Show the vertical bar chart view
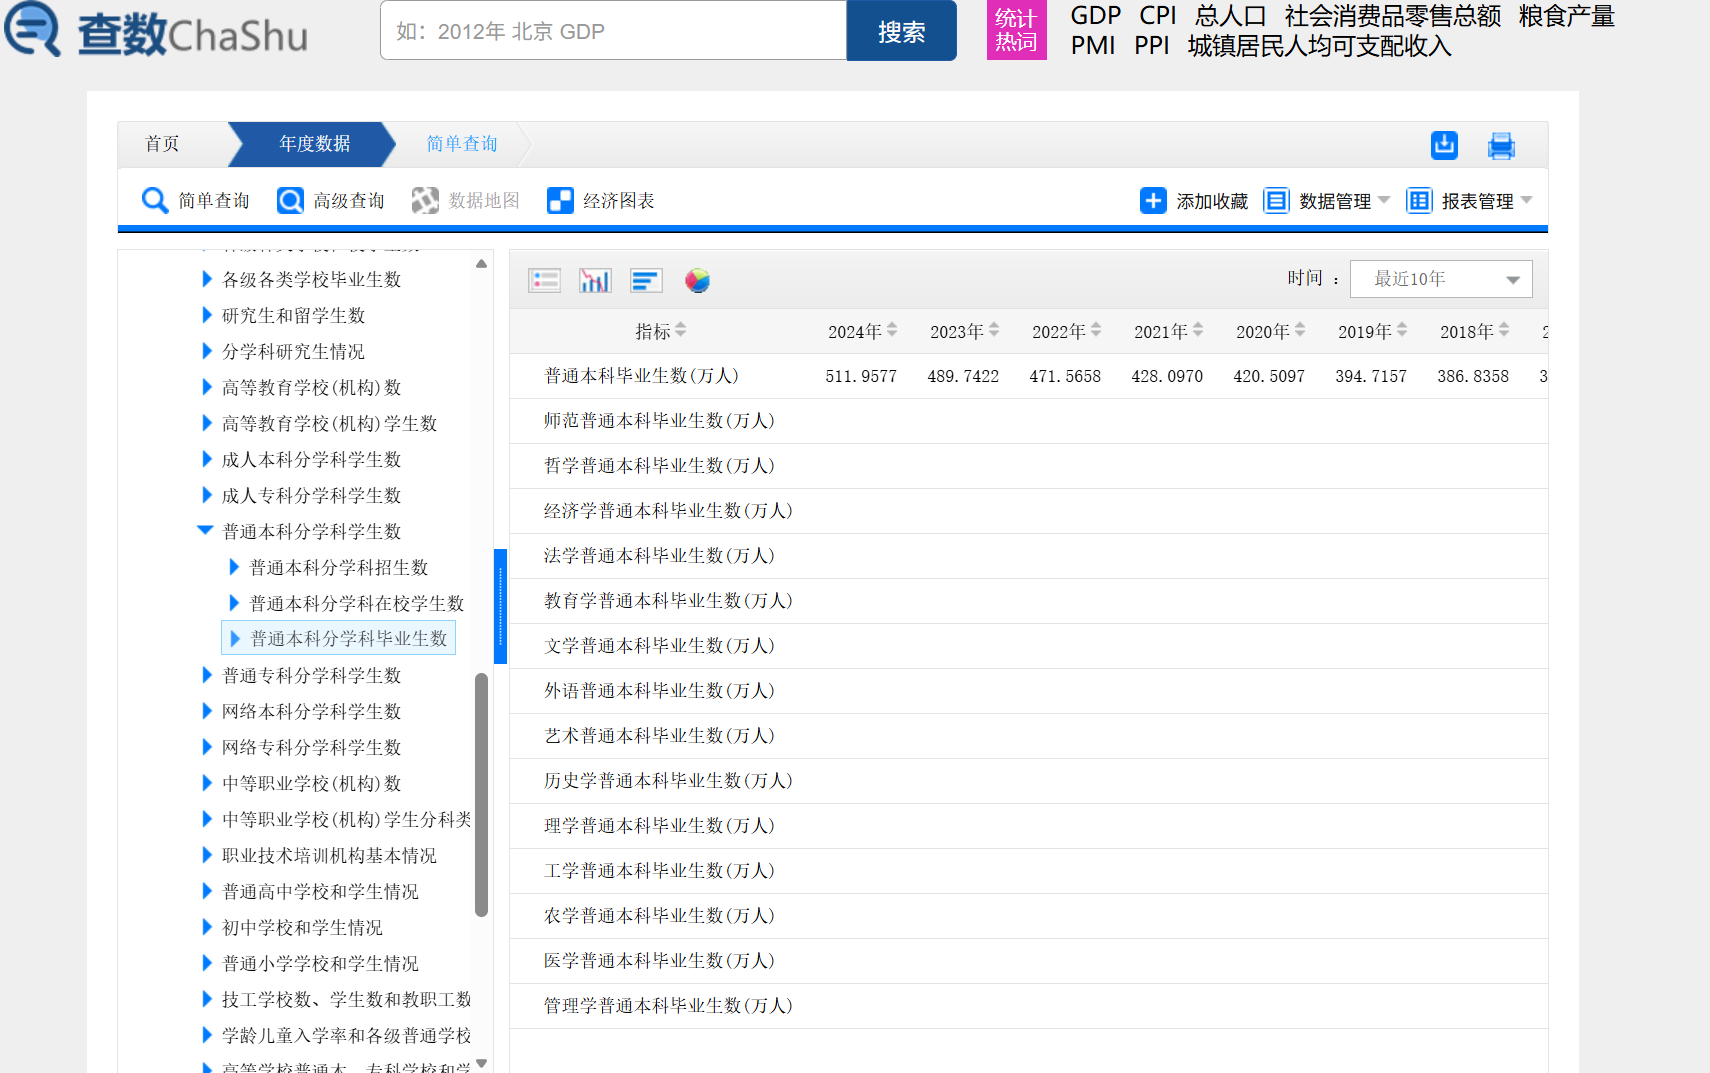This screenshot has width=1710, height=1073. coord(595,281)
